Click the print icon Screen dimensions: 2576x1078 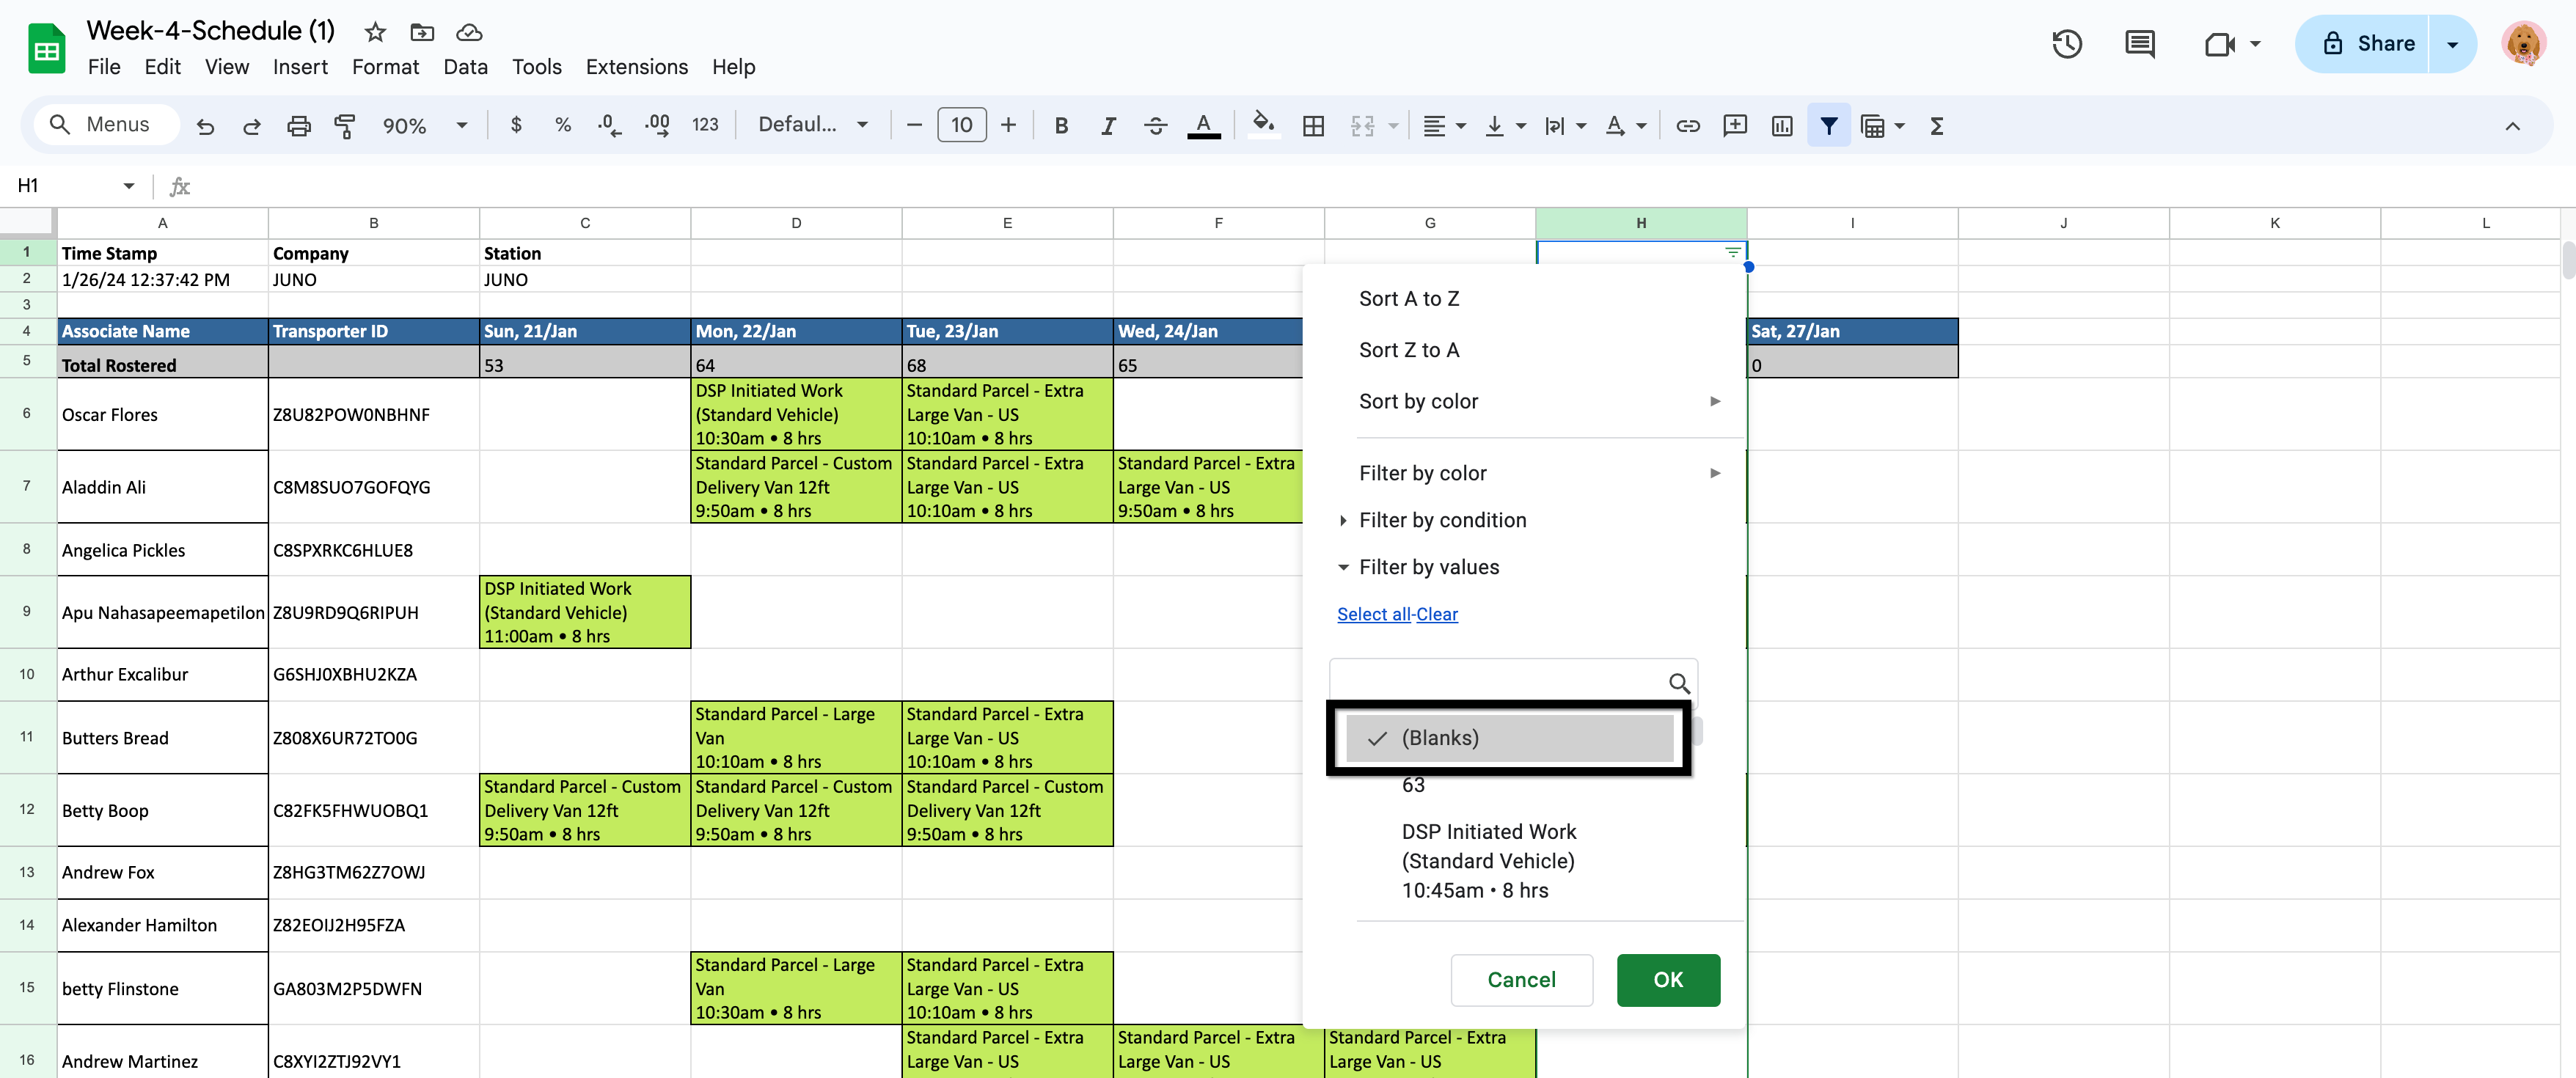[x=298, y=126]
